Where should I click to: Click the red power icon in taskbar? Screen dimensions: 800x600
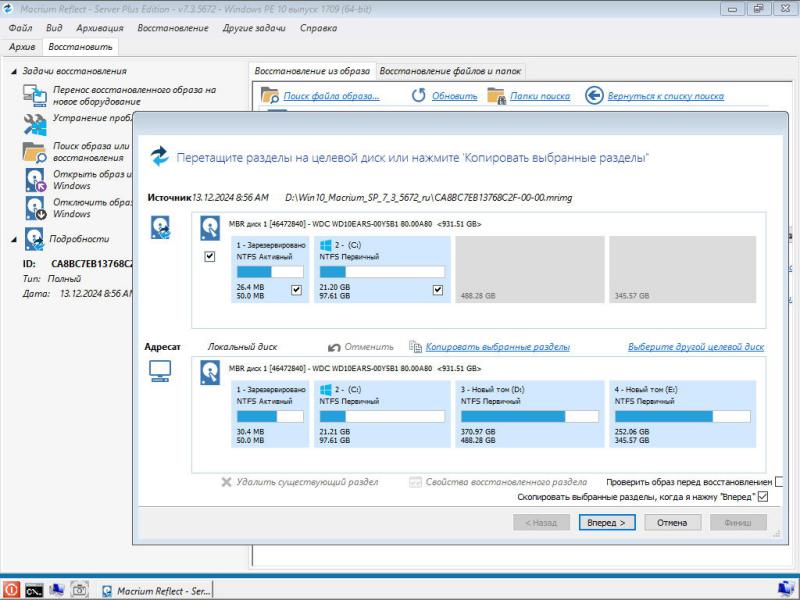click(10, 590)
